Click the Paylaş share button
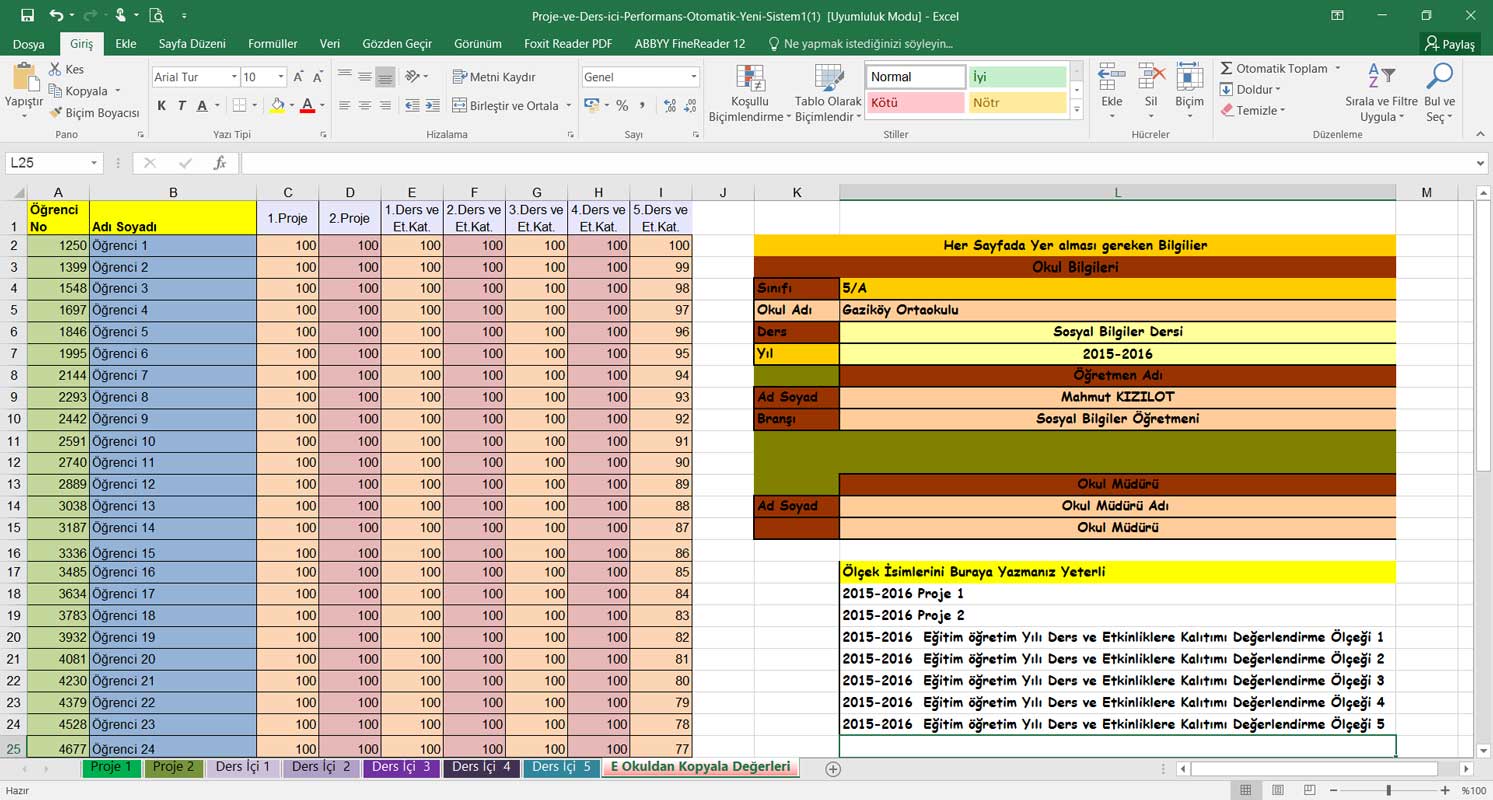 pyautogui.click(x=1450, y=44)
